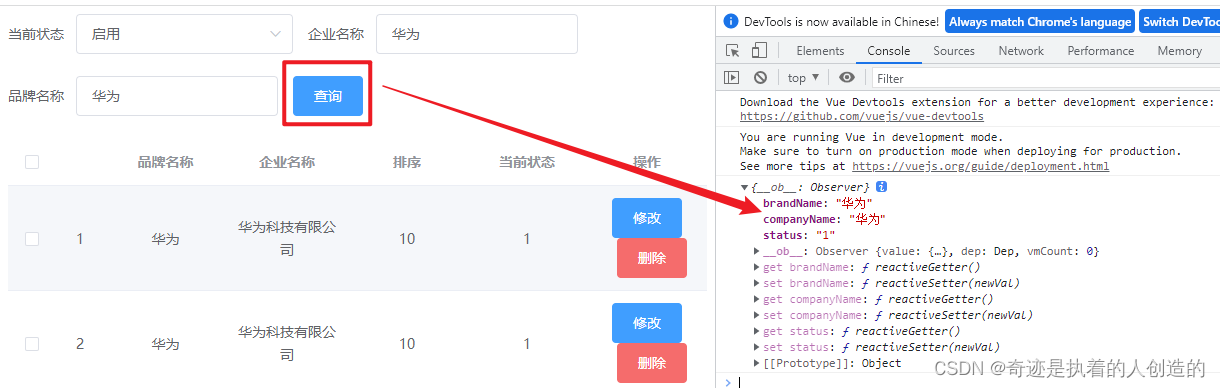Expand get brandName reactiveGetter entry
The width and height of the screenshot is (1220, 388).
click(x=757, y=267)
